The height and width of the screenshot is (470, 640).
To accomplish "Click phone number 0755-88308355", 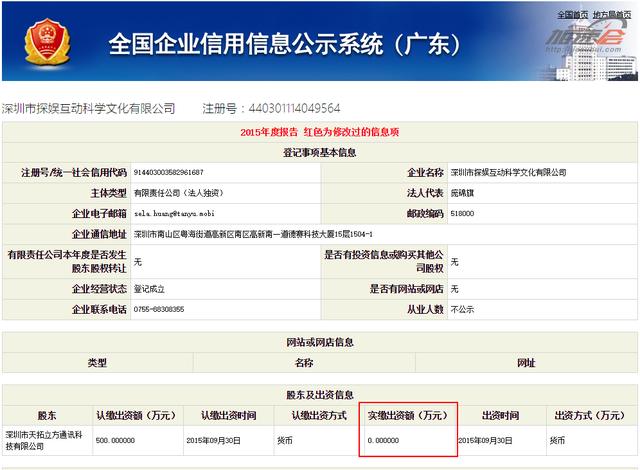I will pos(159,310).
